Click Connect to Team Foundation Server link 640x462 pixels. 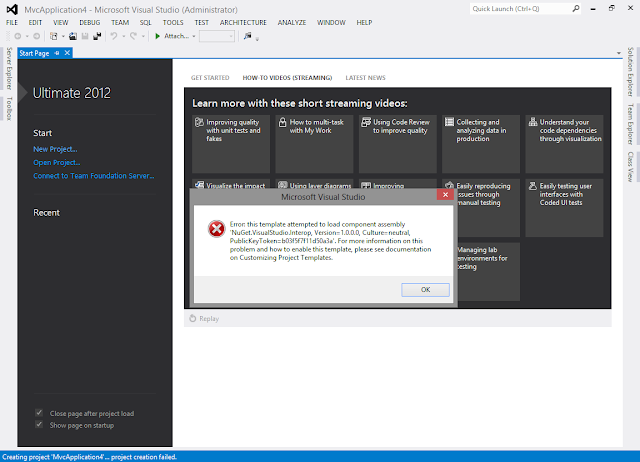(x=93, y=176)
